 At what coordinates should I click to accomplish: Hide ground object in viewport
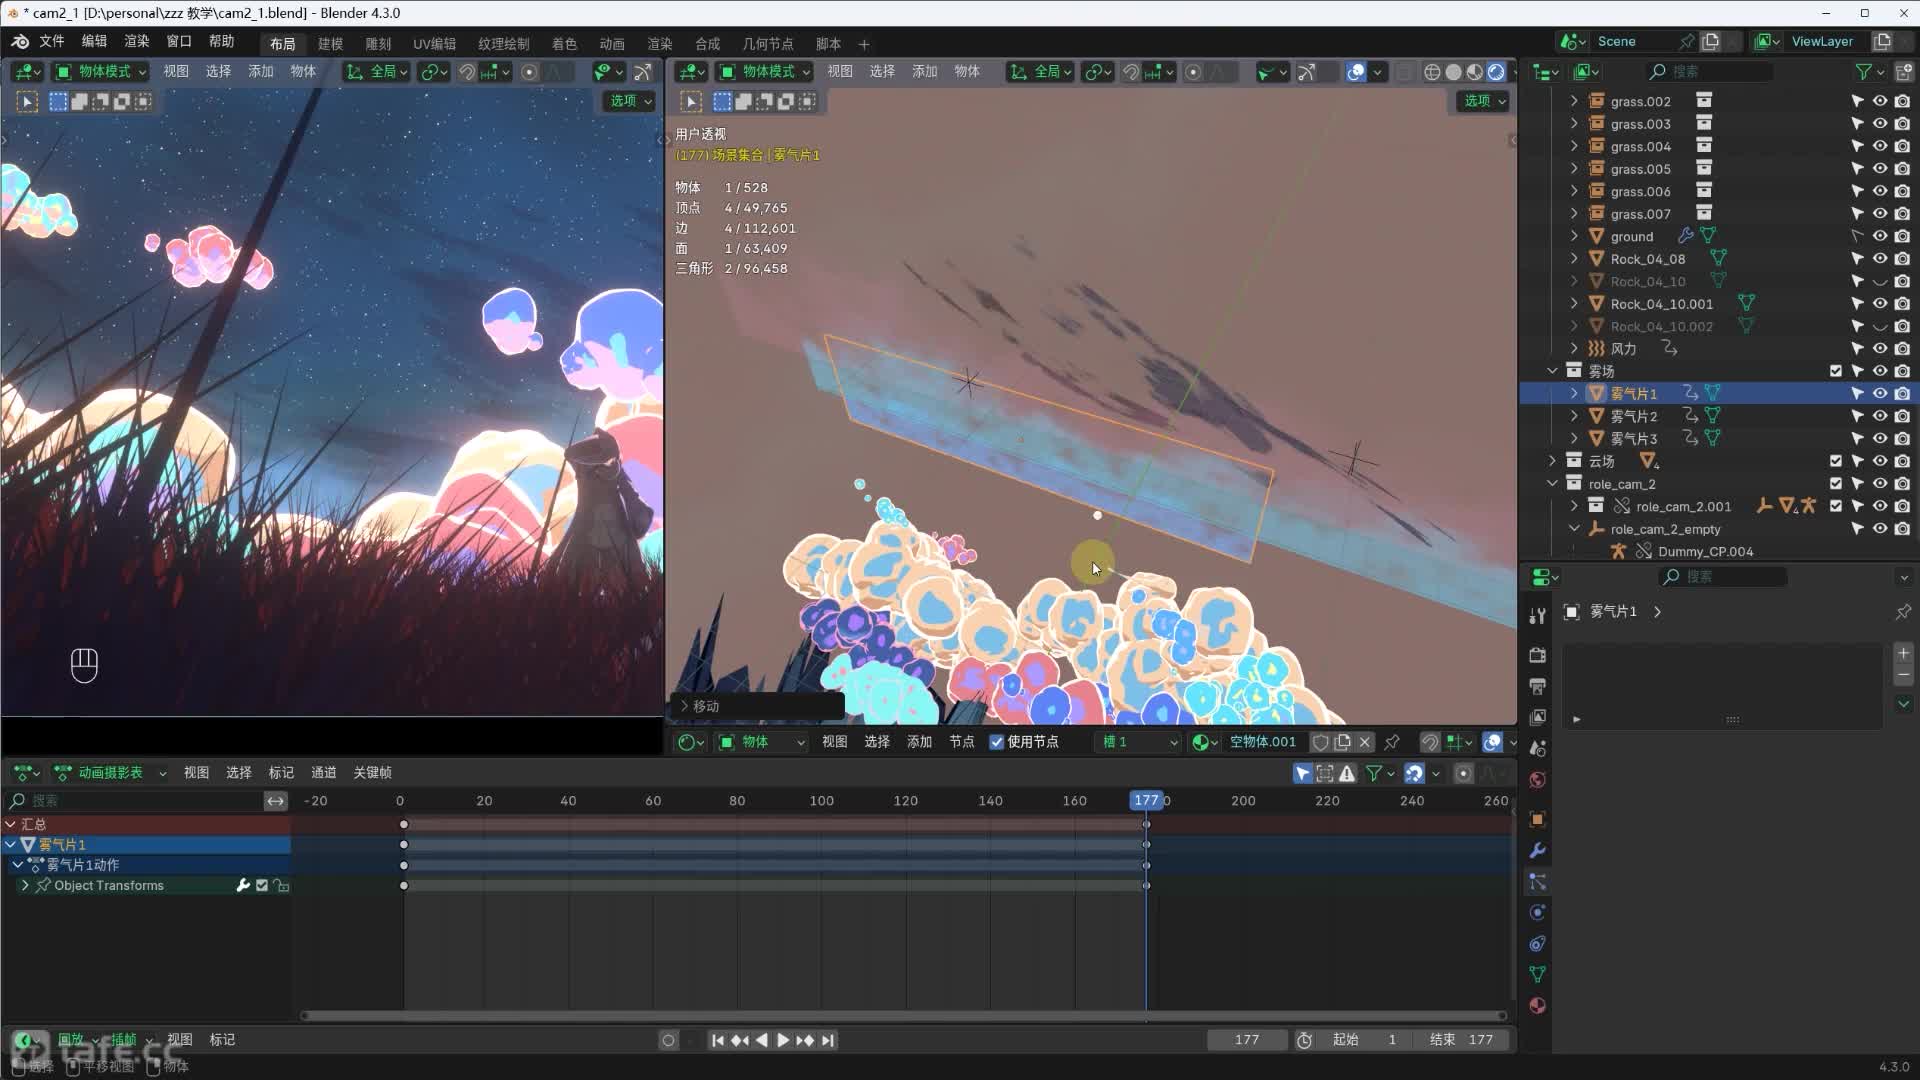[1880, 237]
